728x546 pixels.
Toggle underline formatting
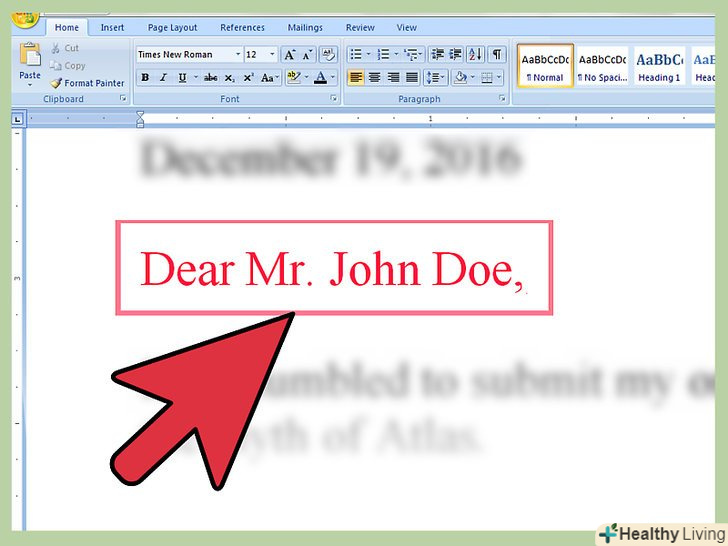[x=182, y=78]
